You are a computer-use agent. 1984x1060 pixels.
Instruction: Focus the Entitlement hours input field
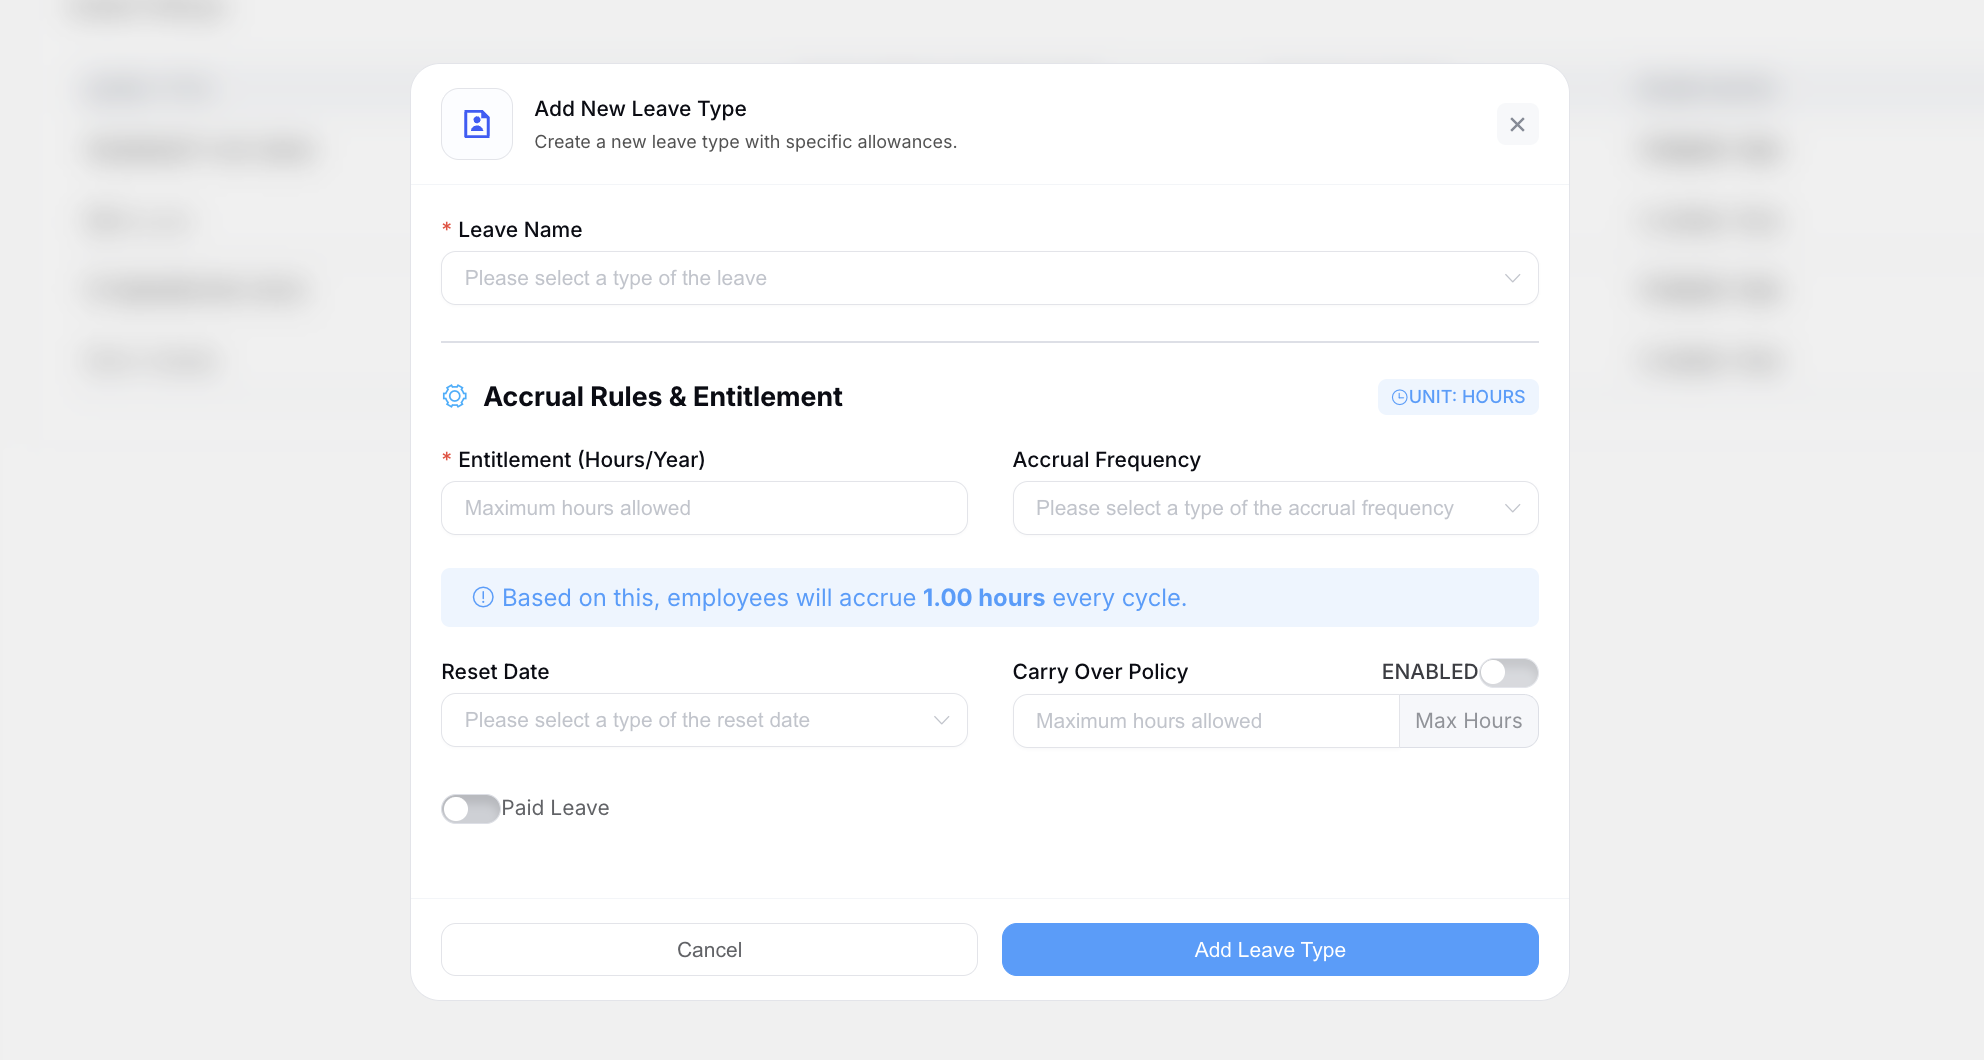(704, 508)
